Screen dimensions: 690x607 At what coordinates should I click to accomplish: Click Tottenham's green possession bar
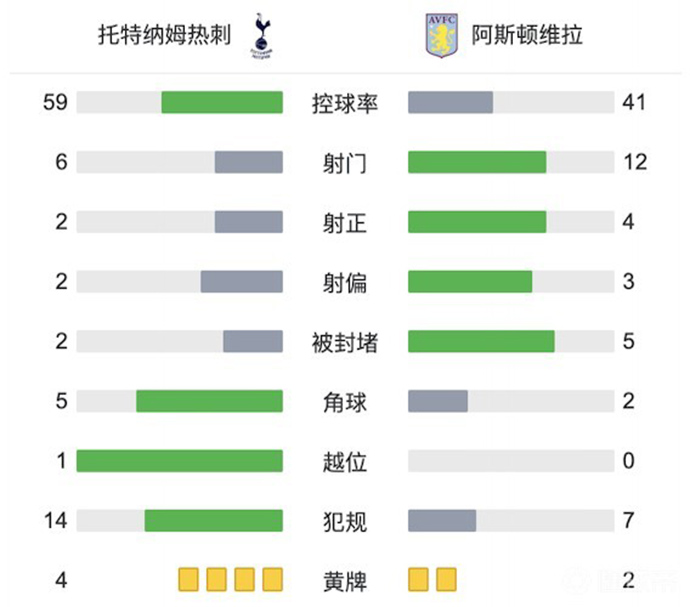point(222,103)
